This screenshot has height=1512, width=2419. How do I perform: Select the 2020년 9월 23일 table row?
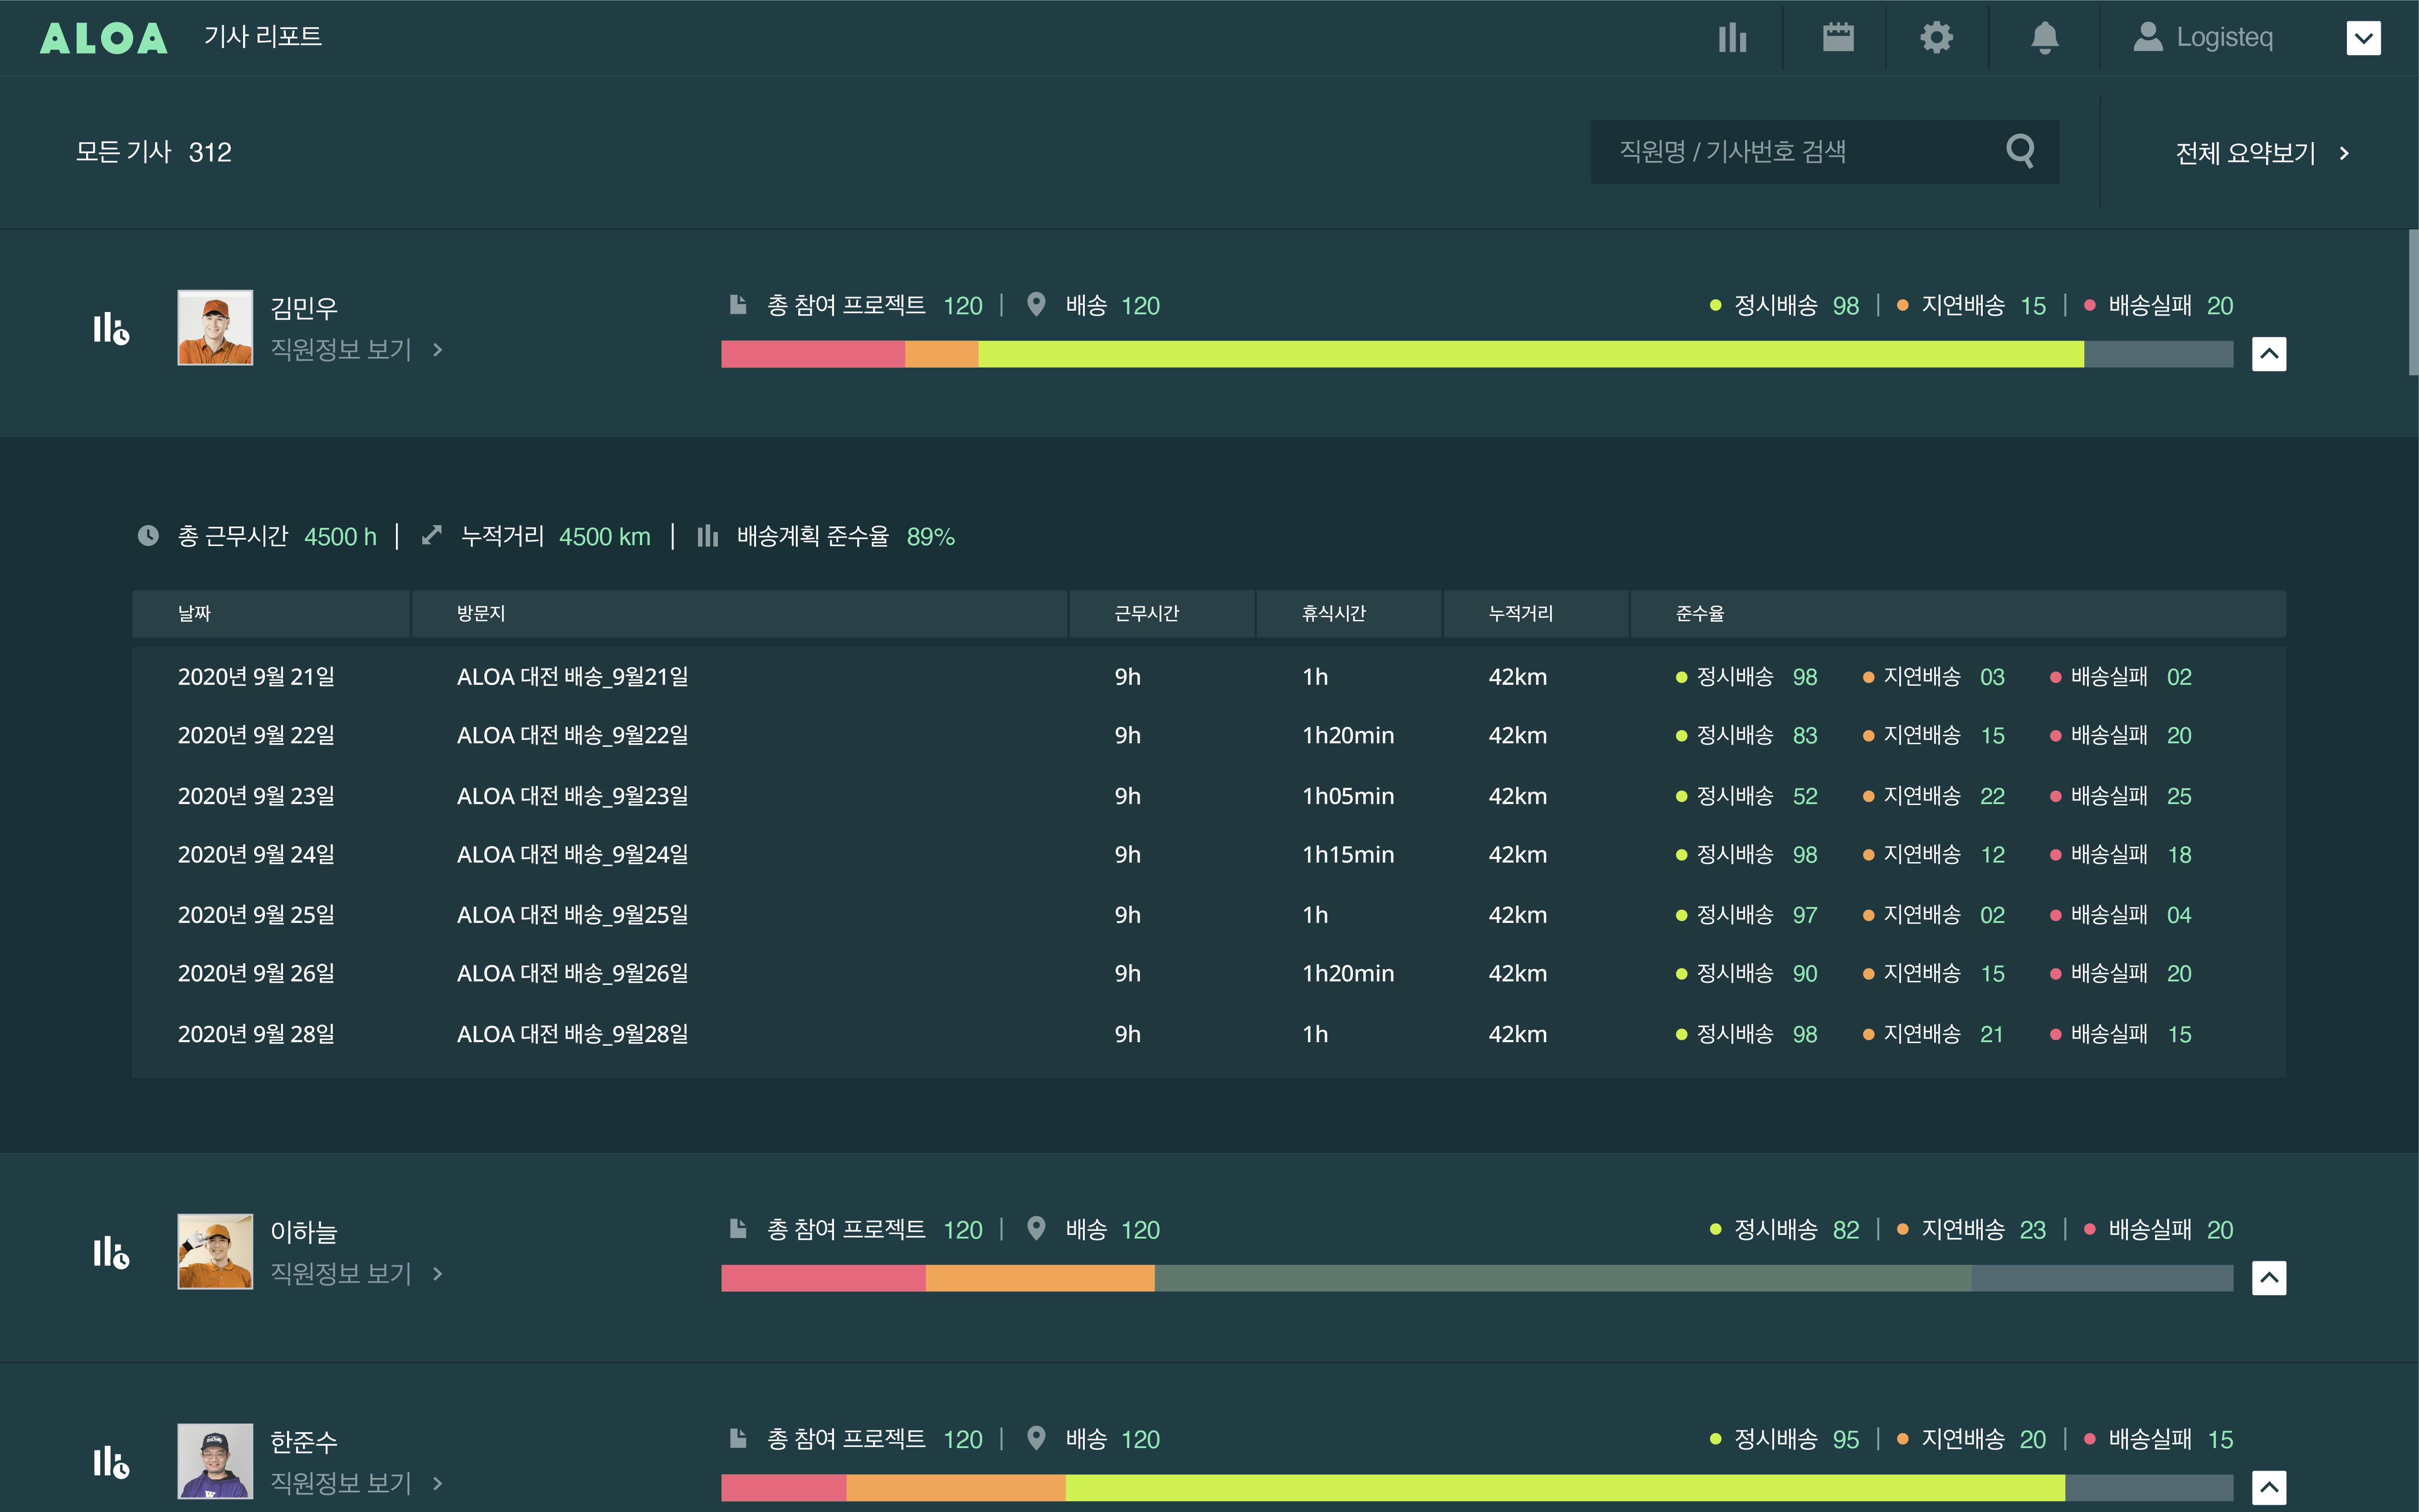coord(256,796)
